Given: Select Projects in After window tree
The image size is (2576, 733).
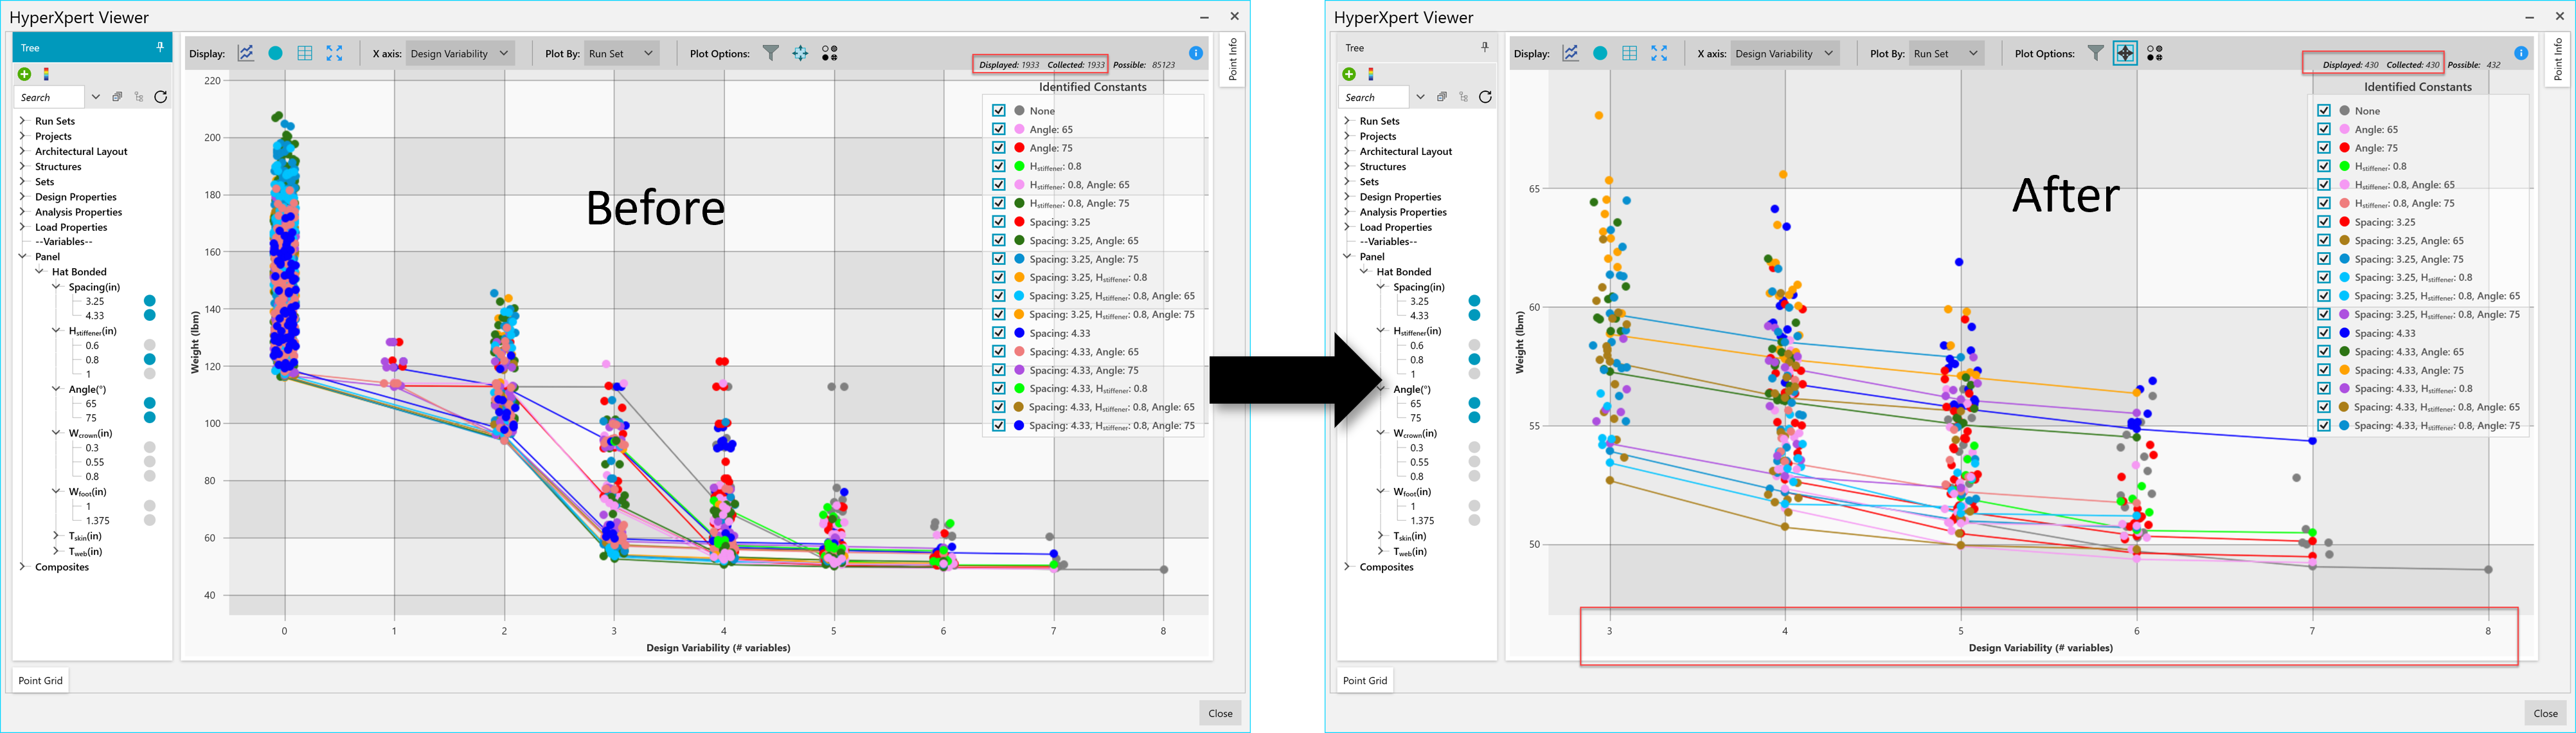Looking at the screenshot, I should point(1378,136).
